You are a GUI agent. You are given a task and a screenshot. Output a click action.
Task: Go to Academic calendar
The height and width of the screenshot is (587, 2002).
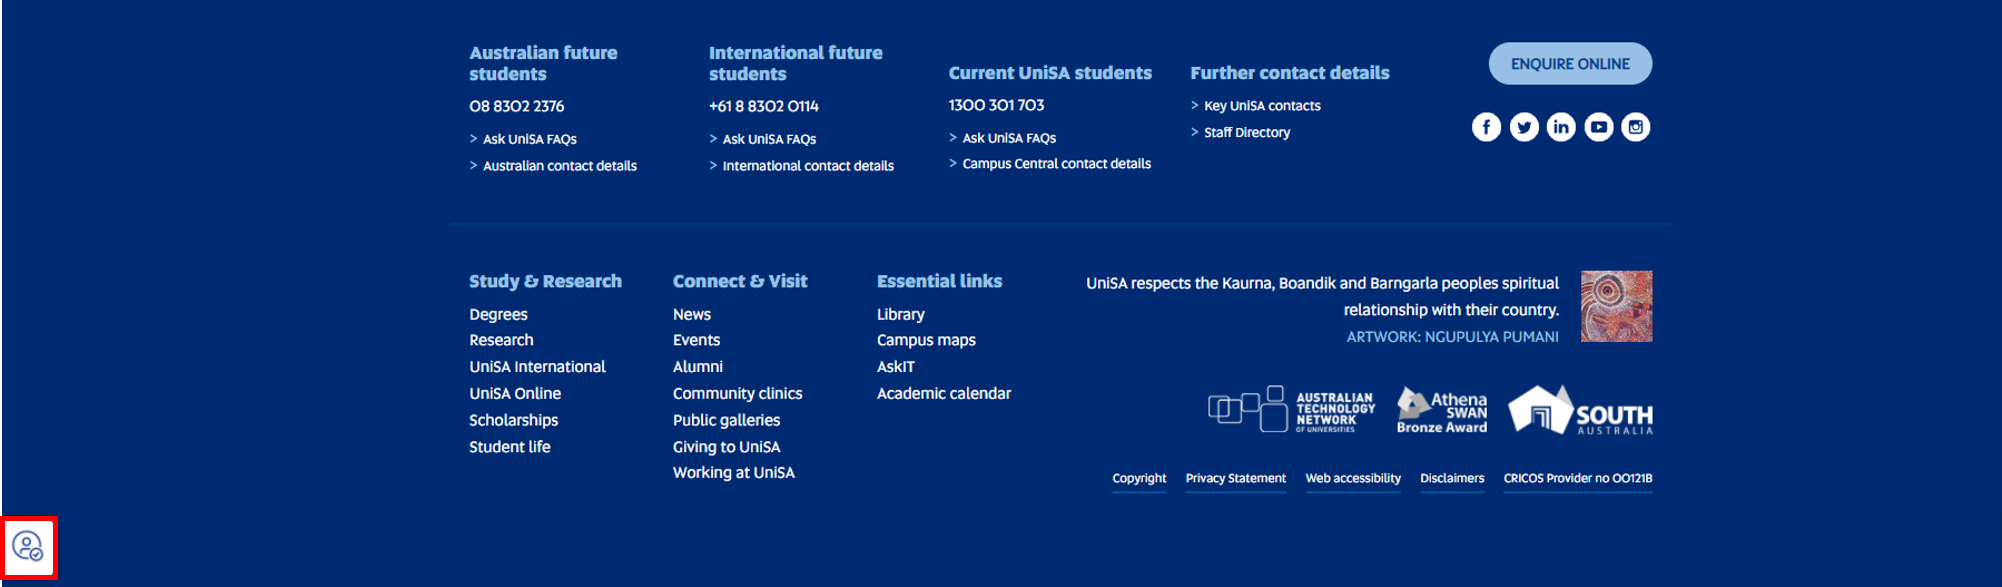click(943, 394)
